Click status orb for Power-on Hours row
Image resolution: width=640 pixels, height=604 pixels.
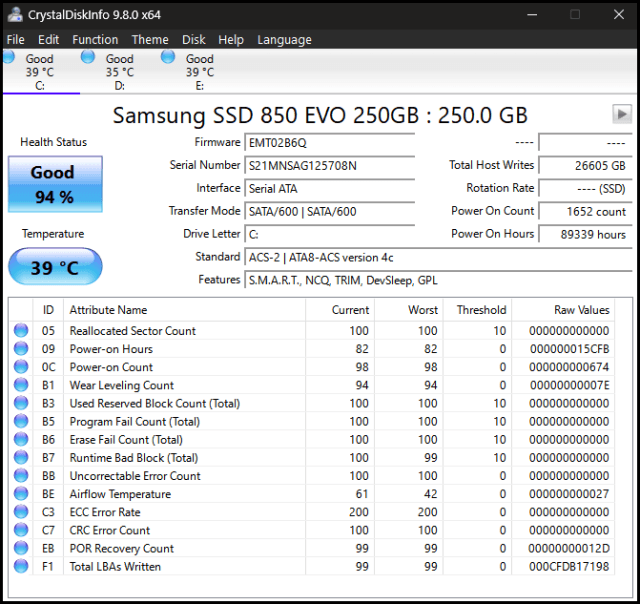tap(21, 348)
